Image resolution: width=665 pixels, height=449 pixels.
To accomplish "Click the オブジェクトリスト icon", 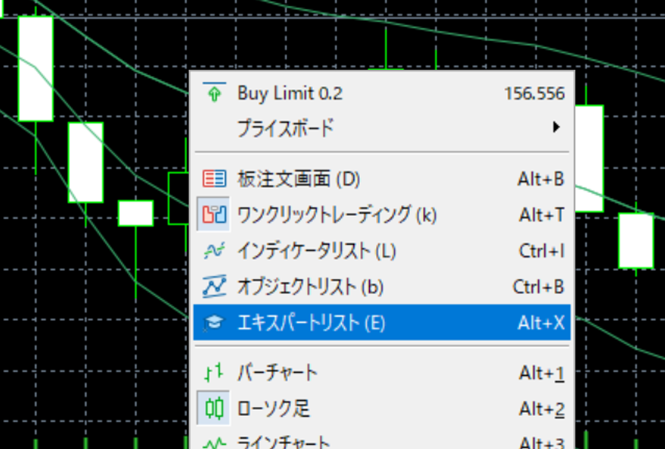I will [x=214, y=286].
